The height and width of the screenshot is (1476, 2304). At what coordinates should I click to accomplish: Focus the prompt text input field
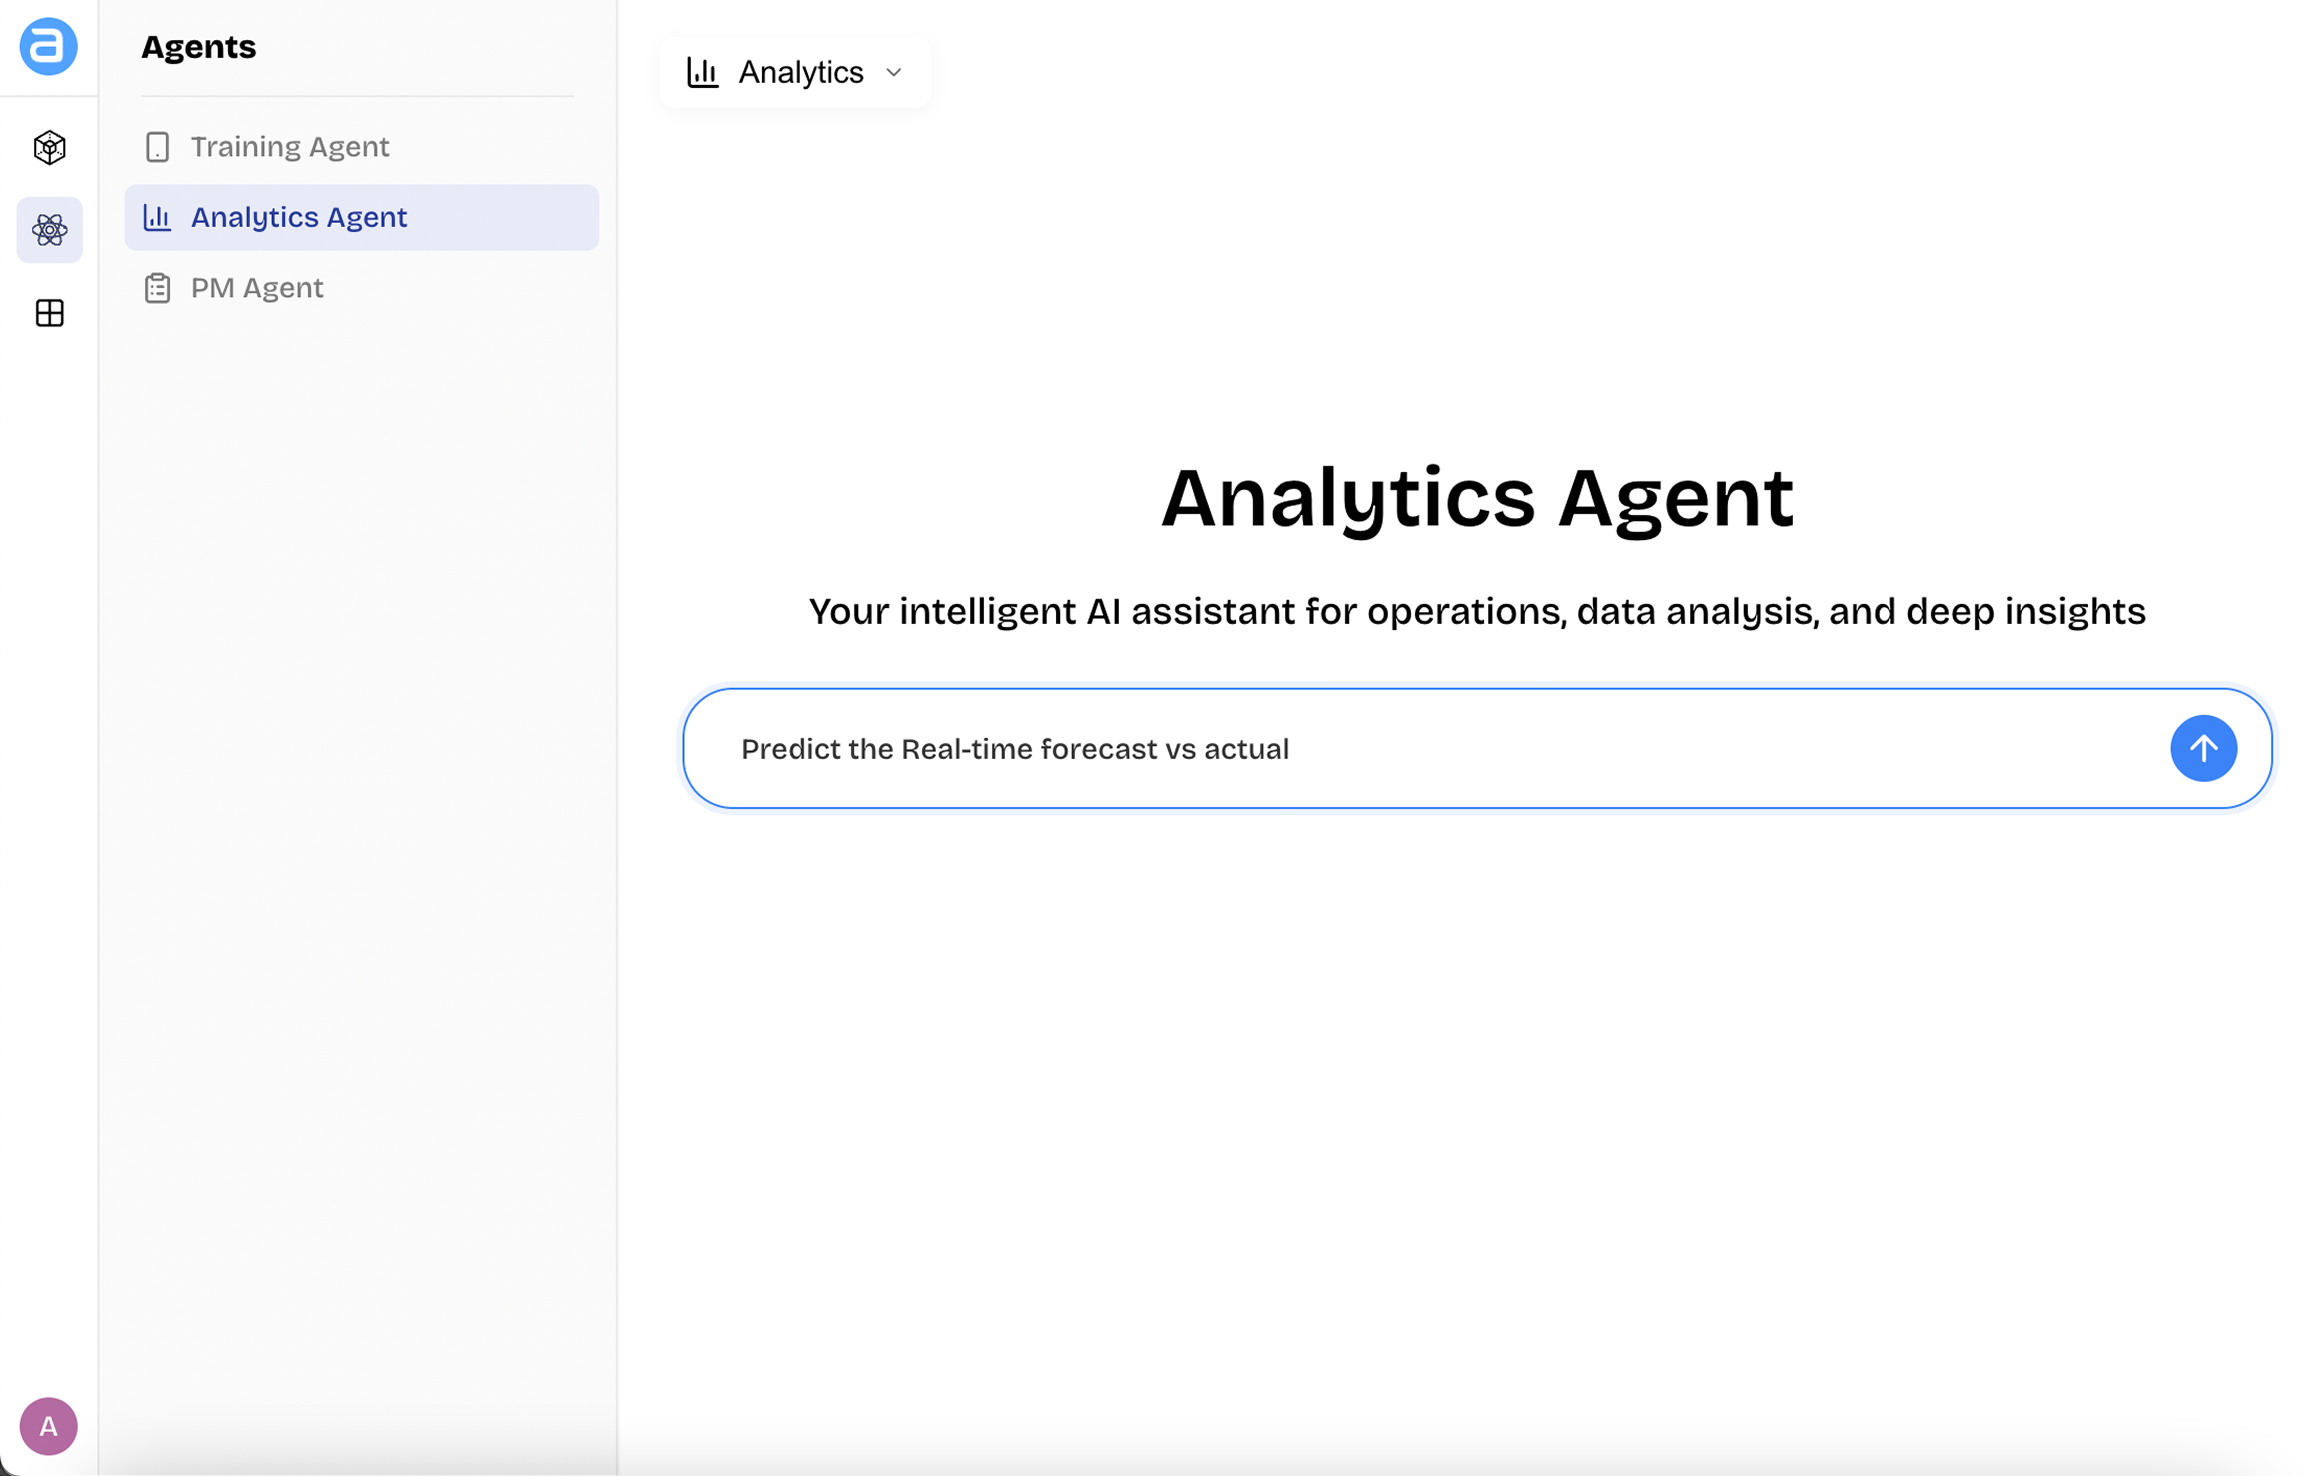click(x=1700, y=748)
